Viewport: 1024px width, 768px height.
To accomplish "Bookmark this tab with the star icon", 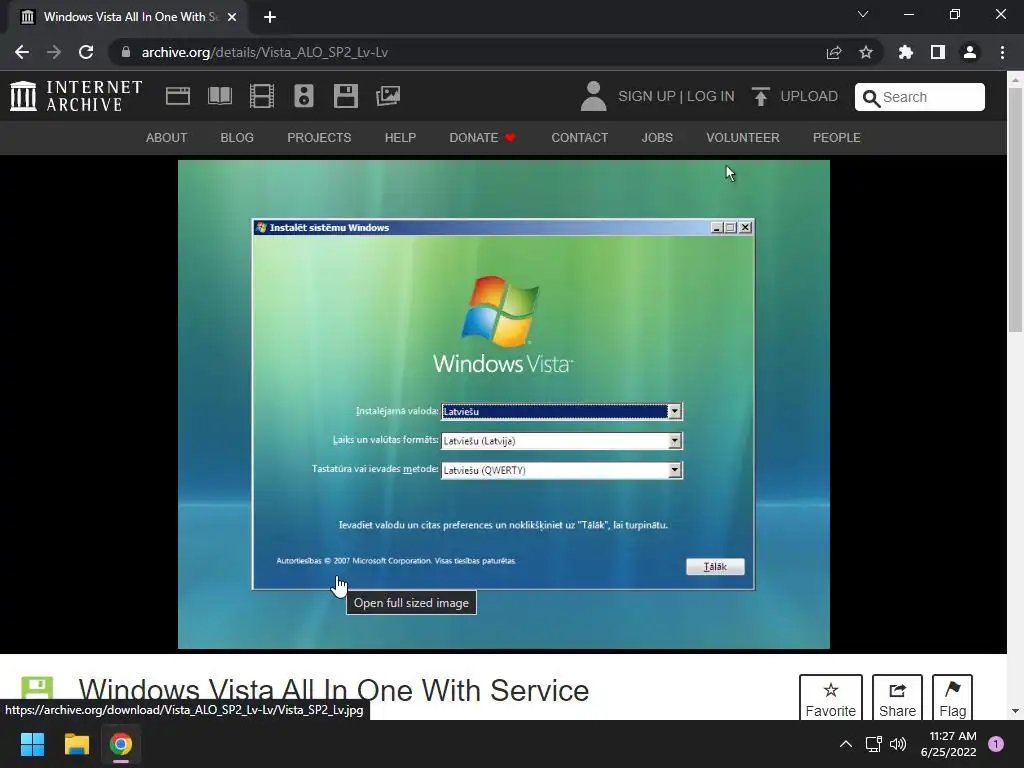I will (x=866, y=52).
